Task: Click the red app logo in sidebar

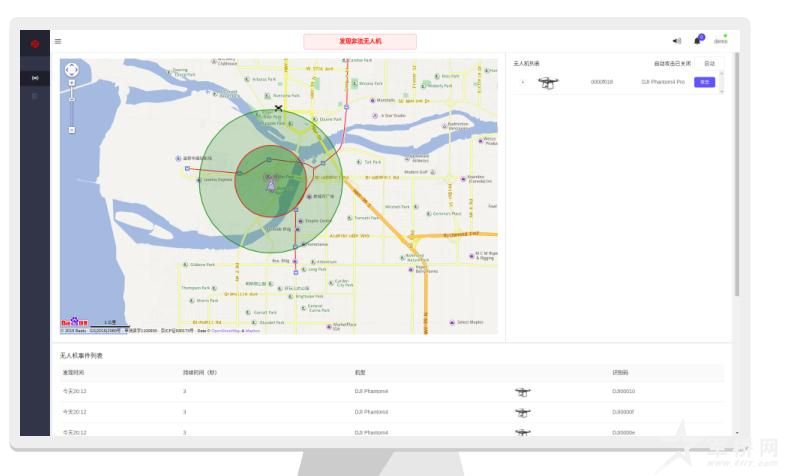Action: coord(36,42)
